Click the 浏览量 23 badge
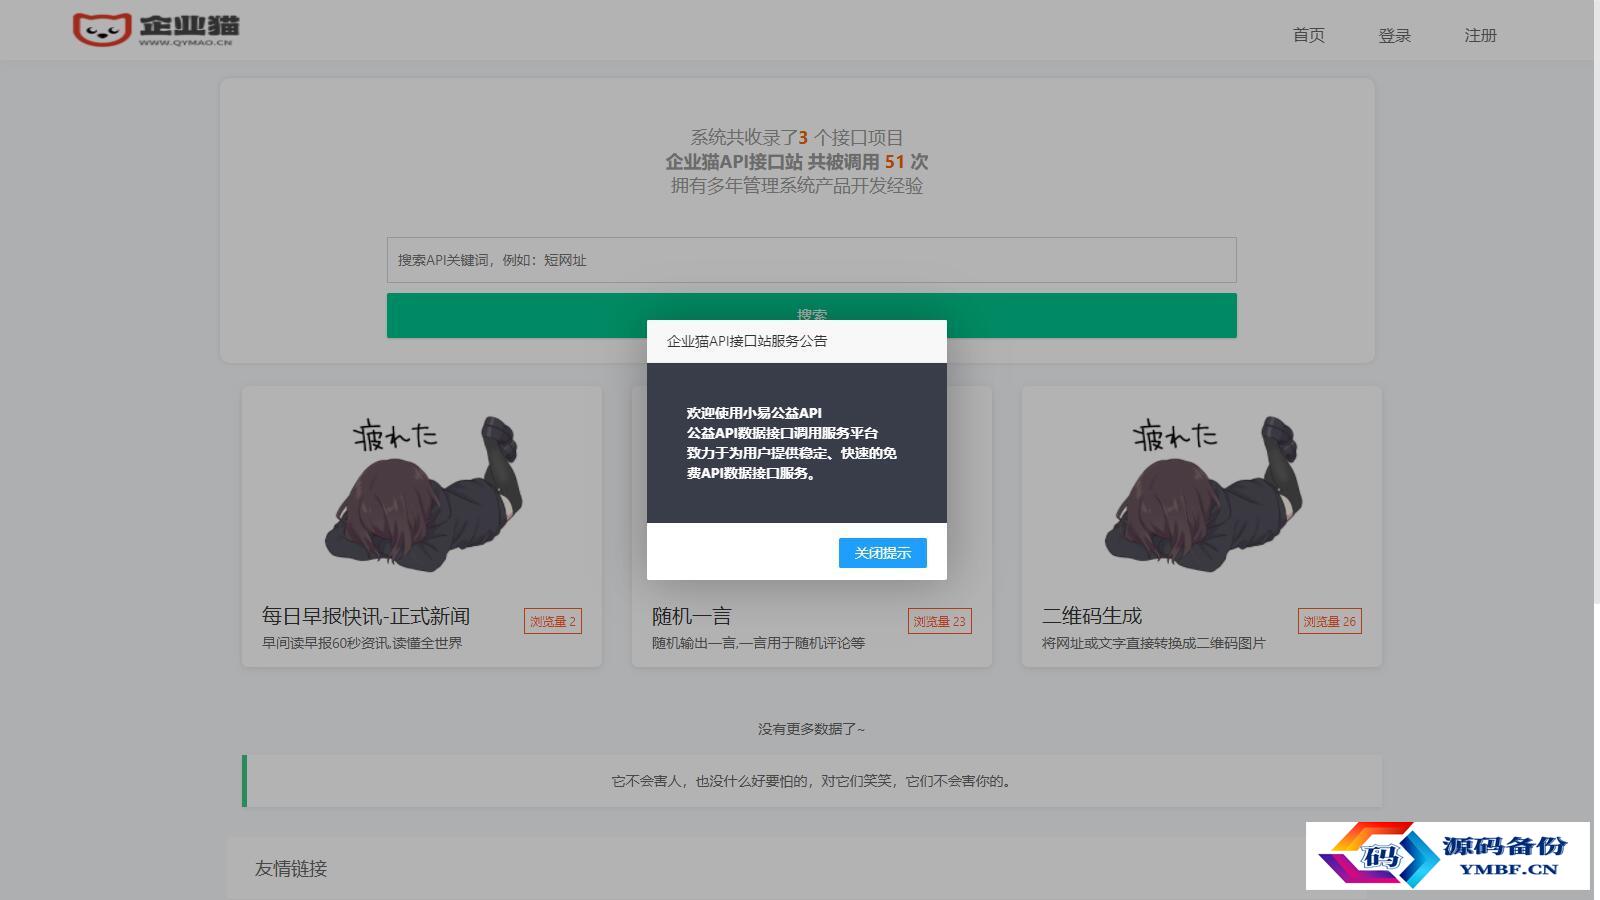This screenshot has width=1600, height=900. coord(939,621)
